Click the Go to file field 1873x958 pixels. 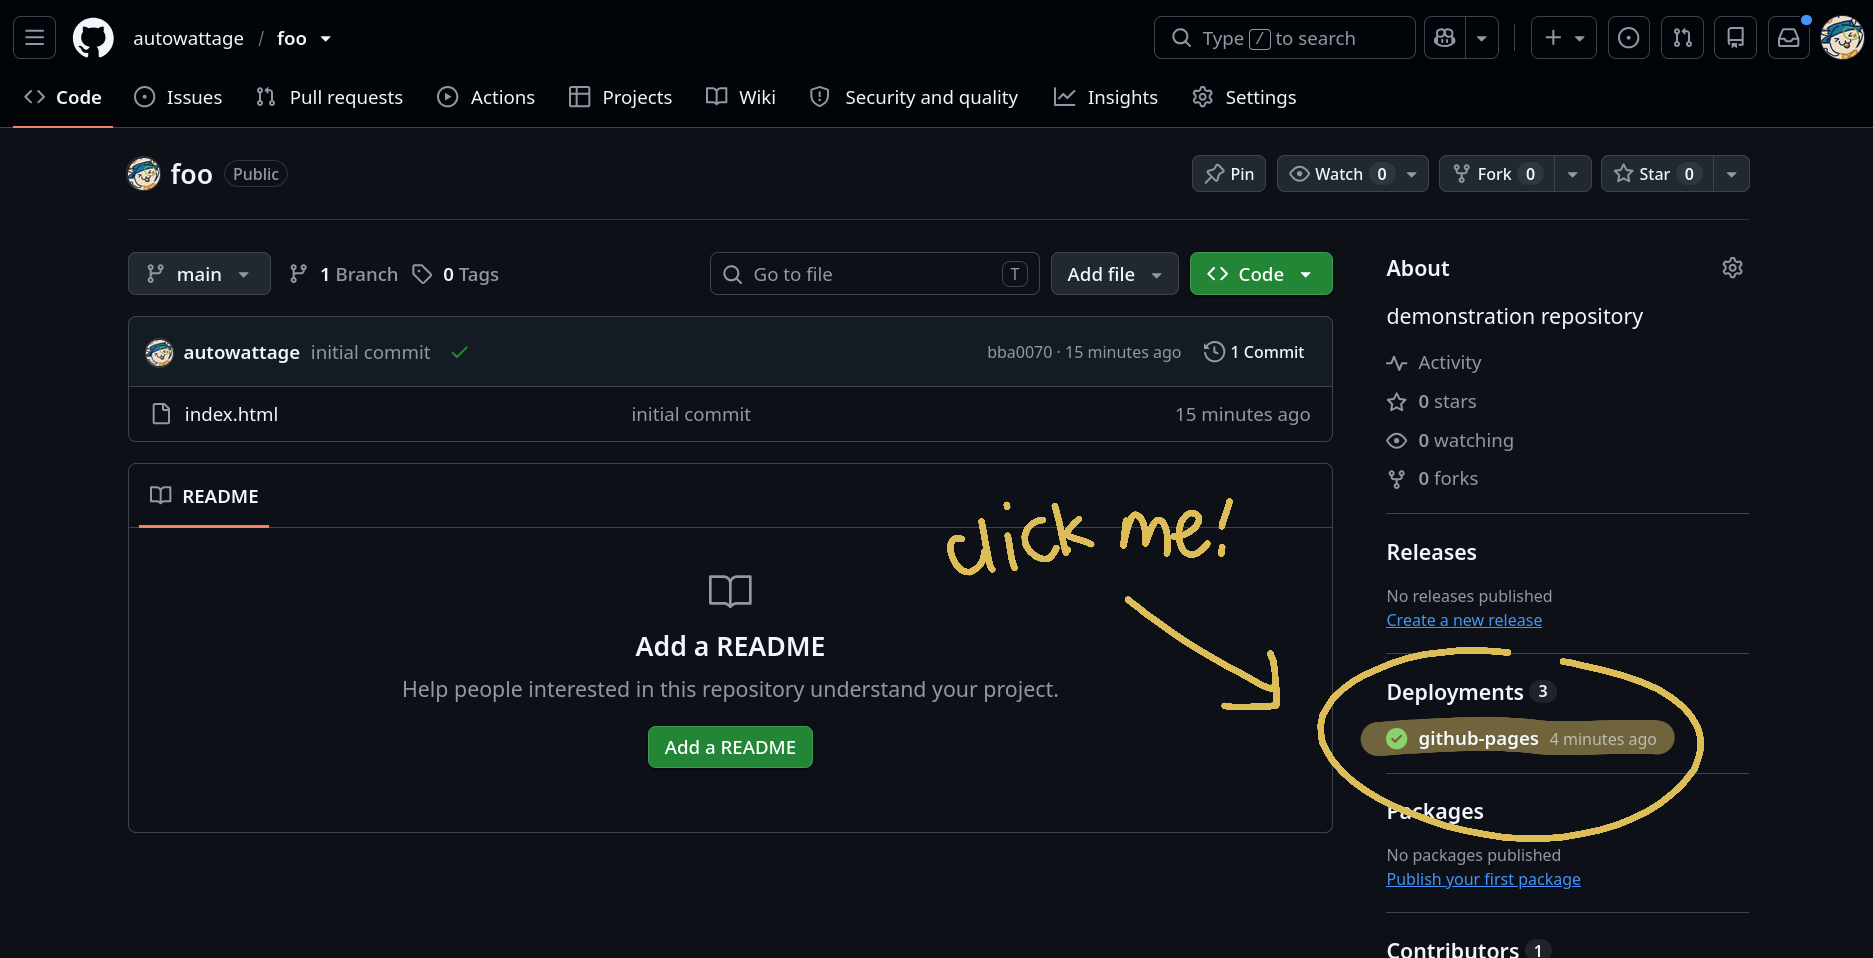(x=875, y=274)
